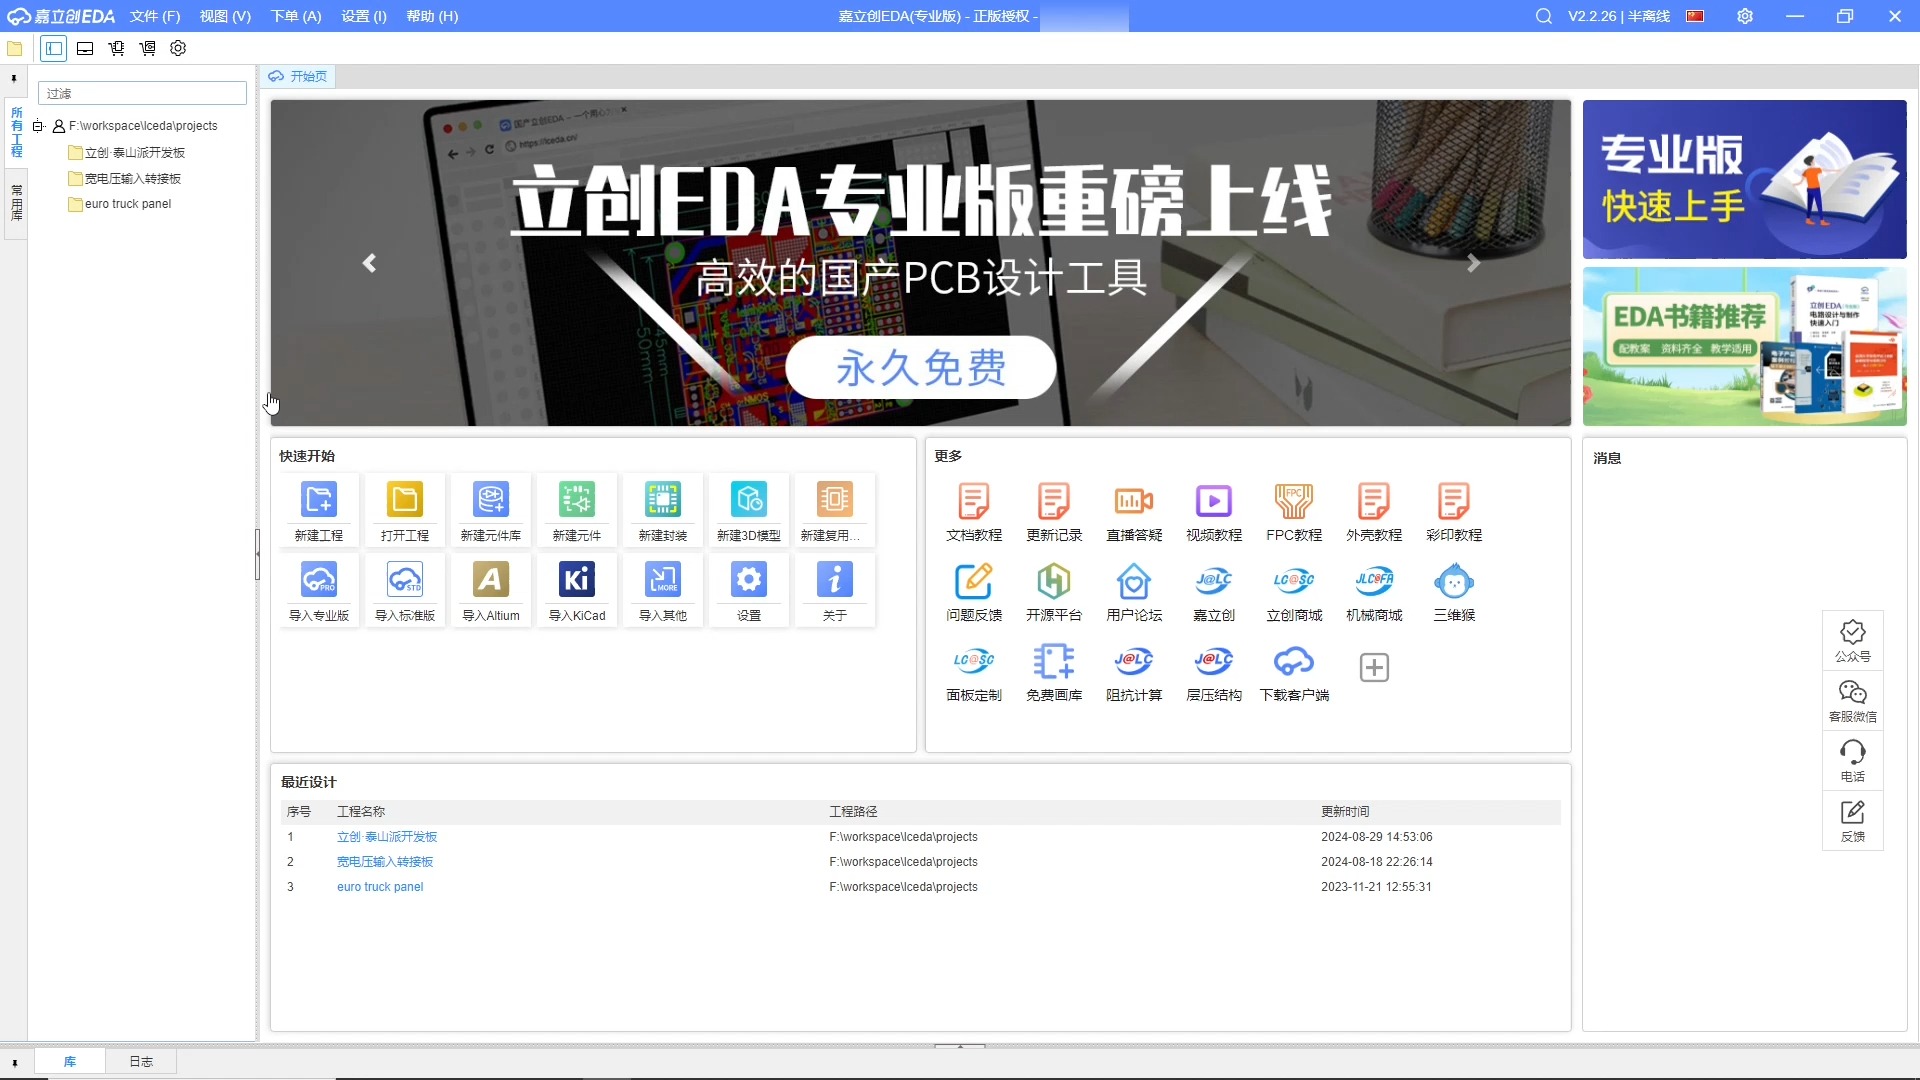Open the 设置 (I) menu
This screenshot has width=1920, height=1080.
(x=364, y=16)
